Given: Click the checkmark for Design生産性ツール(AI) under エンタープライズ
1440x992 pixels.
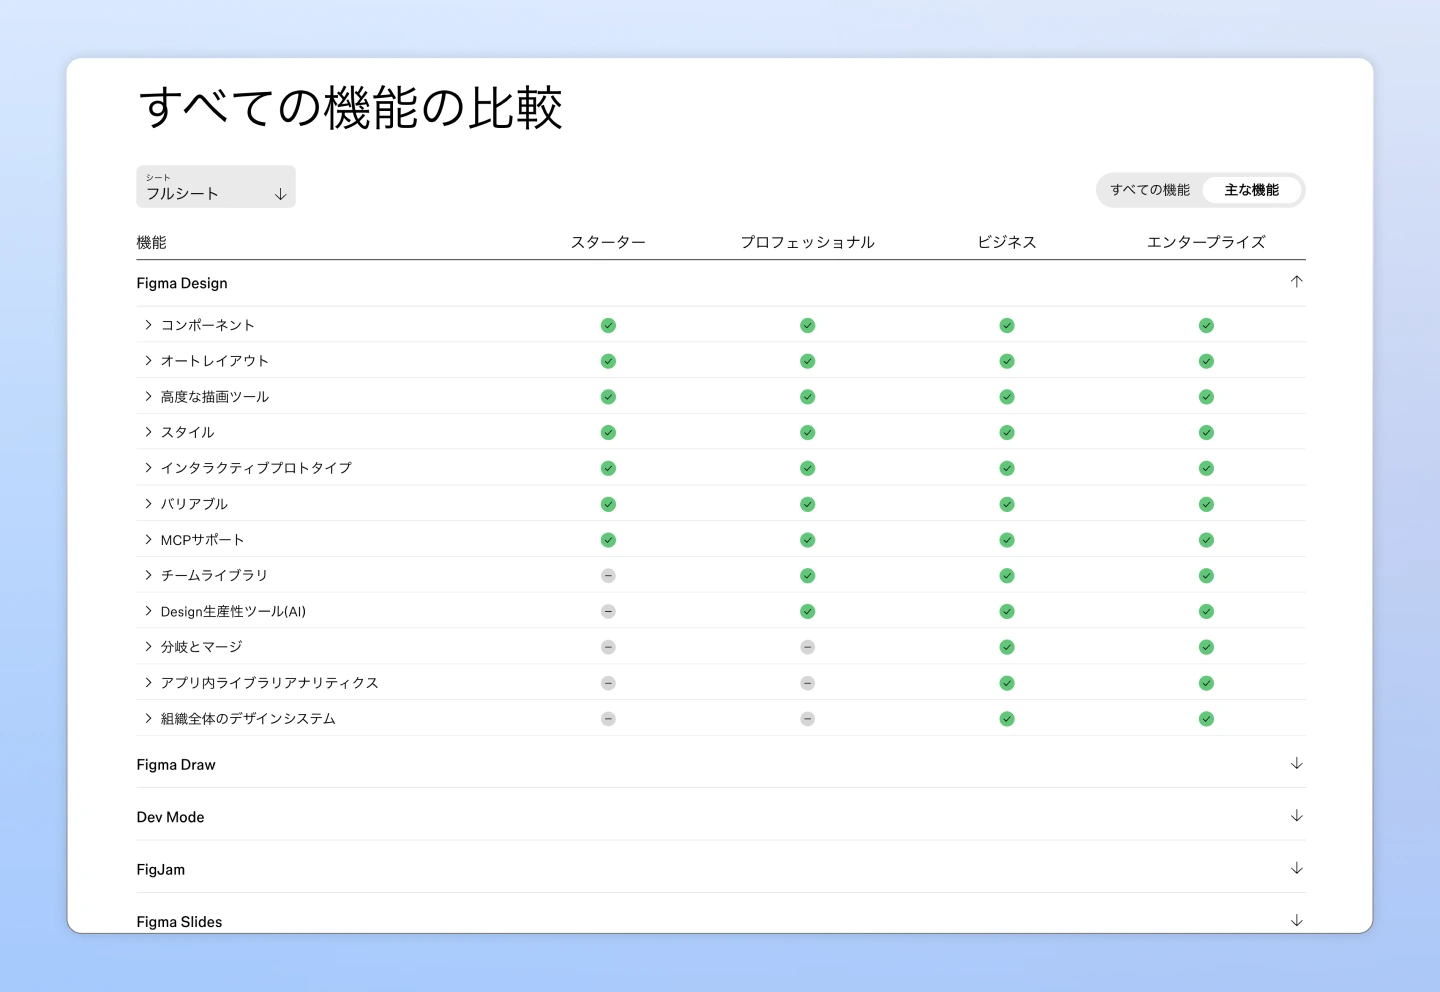Looking at the screenshot, I should pyautogui.click(x=1206, y=611).
